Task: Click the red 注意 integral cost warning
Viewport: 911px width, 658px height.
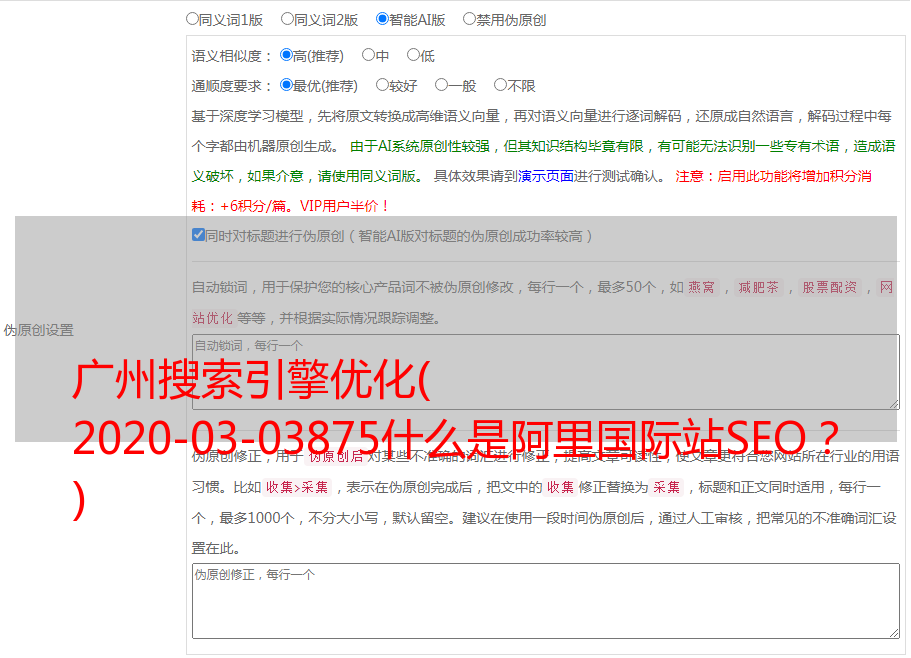Action: tap(532, 191)
